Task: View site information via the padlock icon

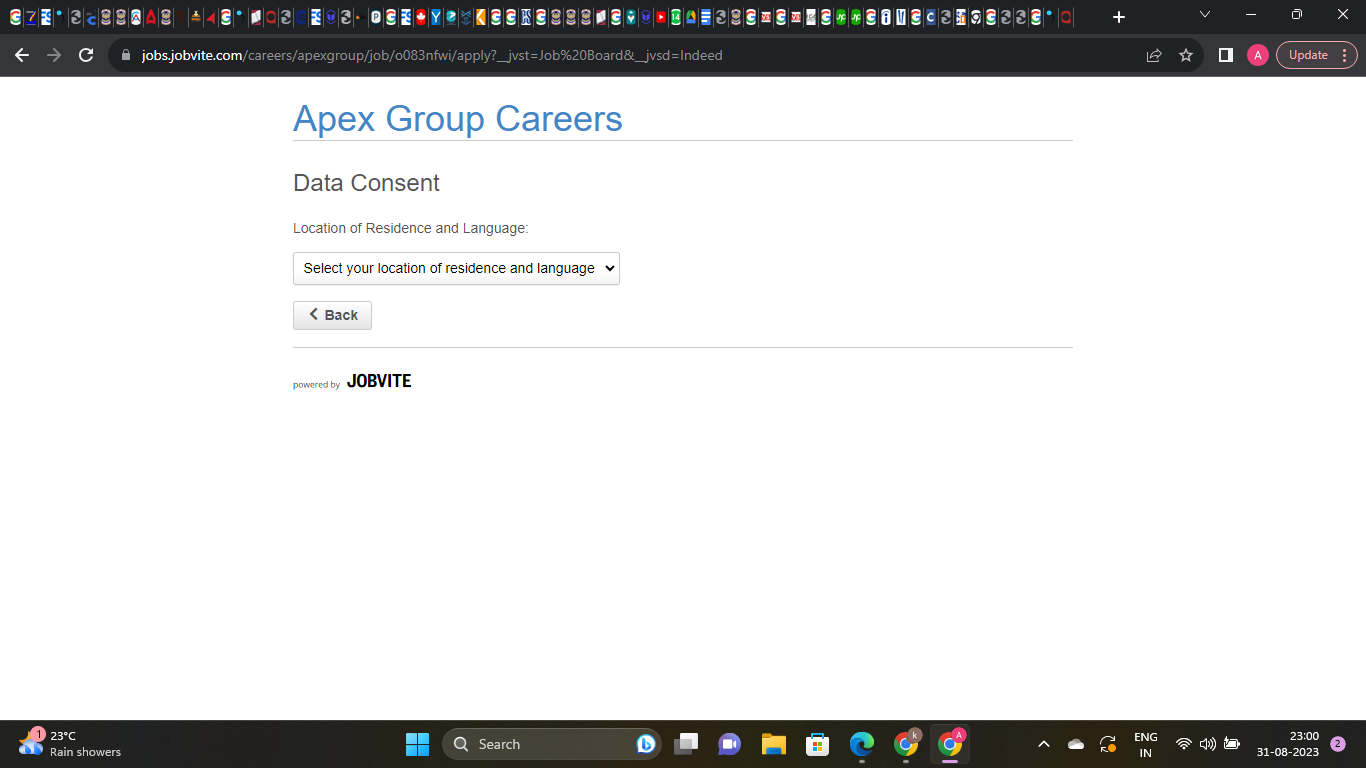Action: click(126, 55)
